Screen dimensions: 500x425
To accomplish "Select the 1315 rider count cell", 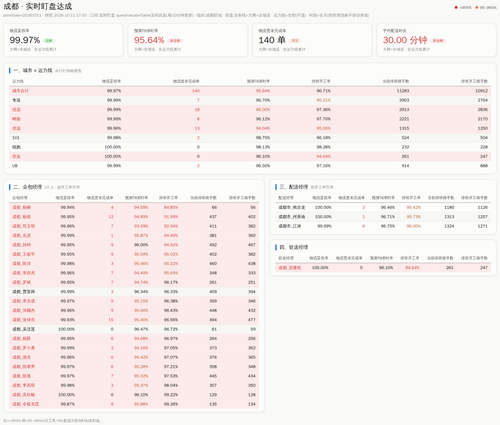I will pyautogui.click(x=404, y=128).
